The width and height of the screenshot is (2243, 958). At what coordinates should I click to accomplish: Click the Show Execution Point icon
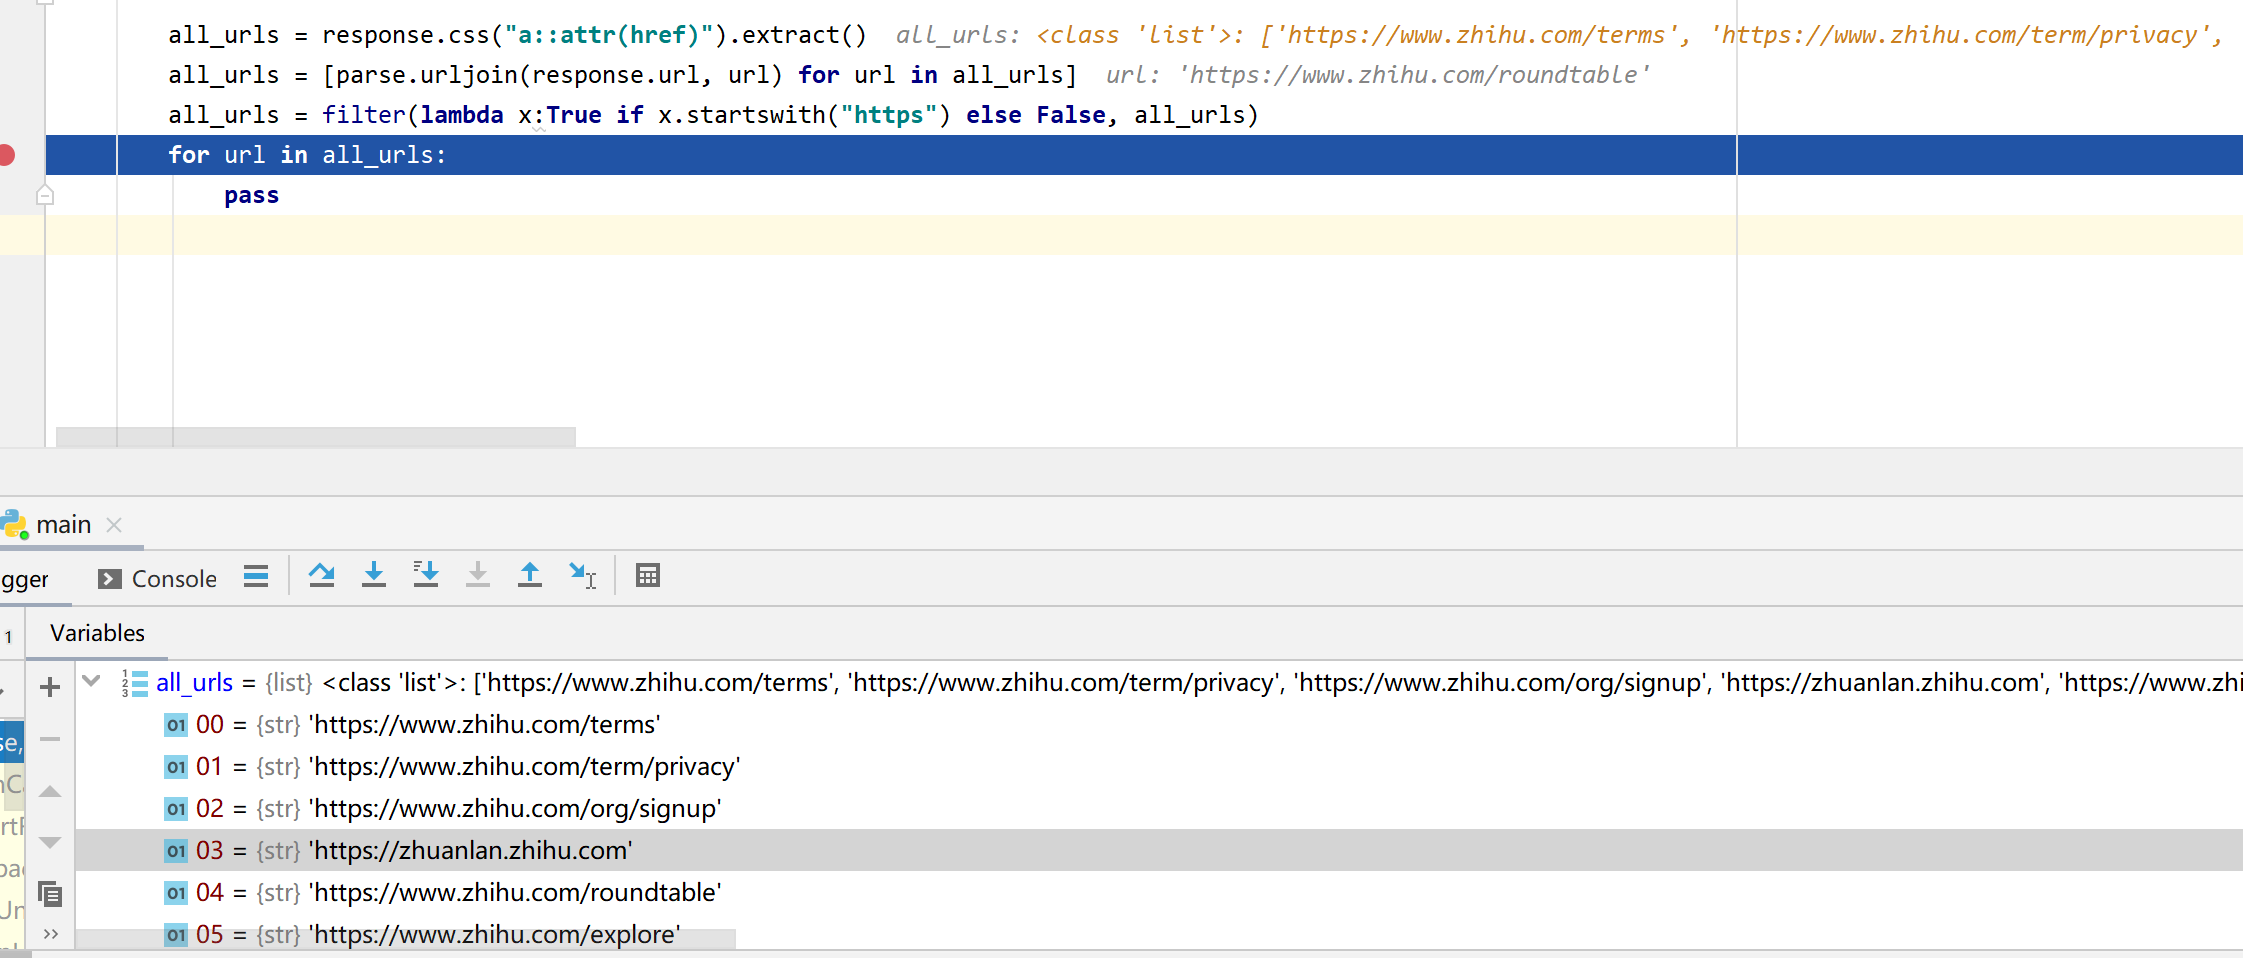(256, 576)
